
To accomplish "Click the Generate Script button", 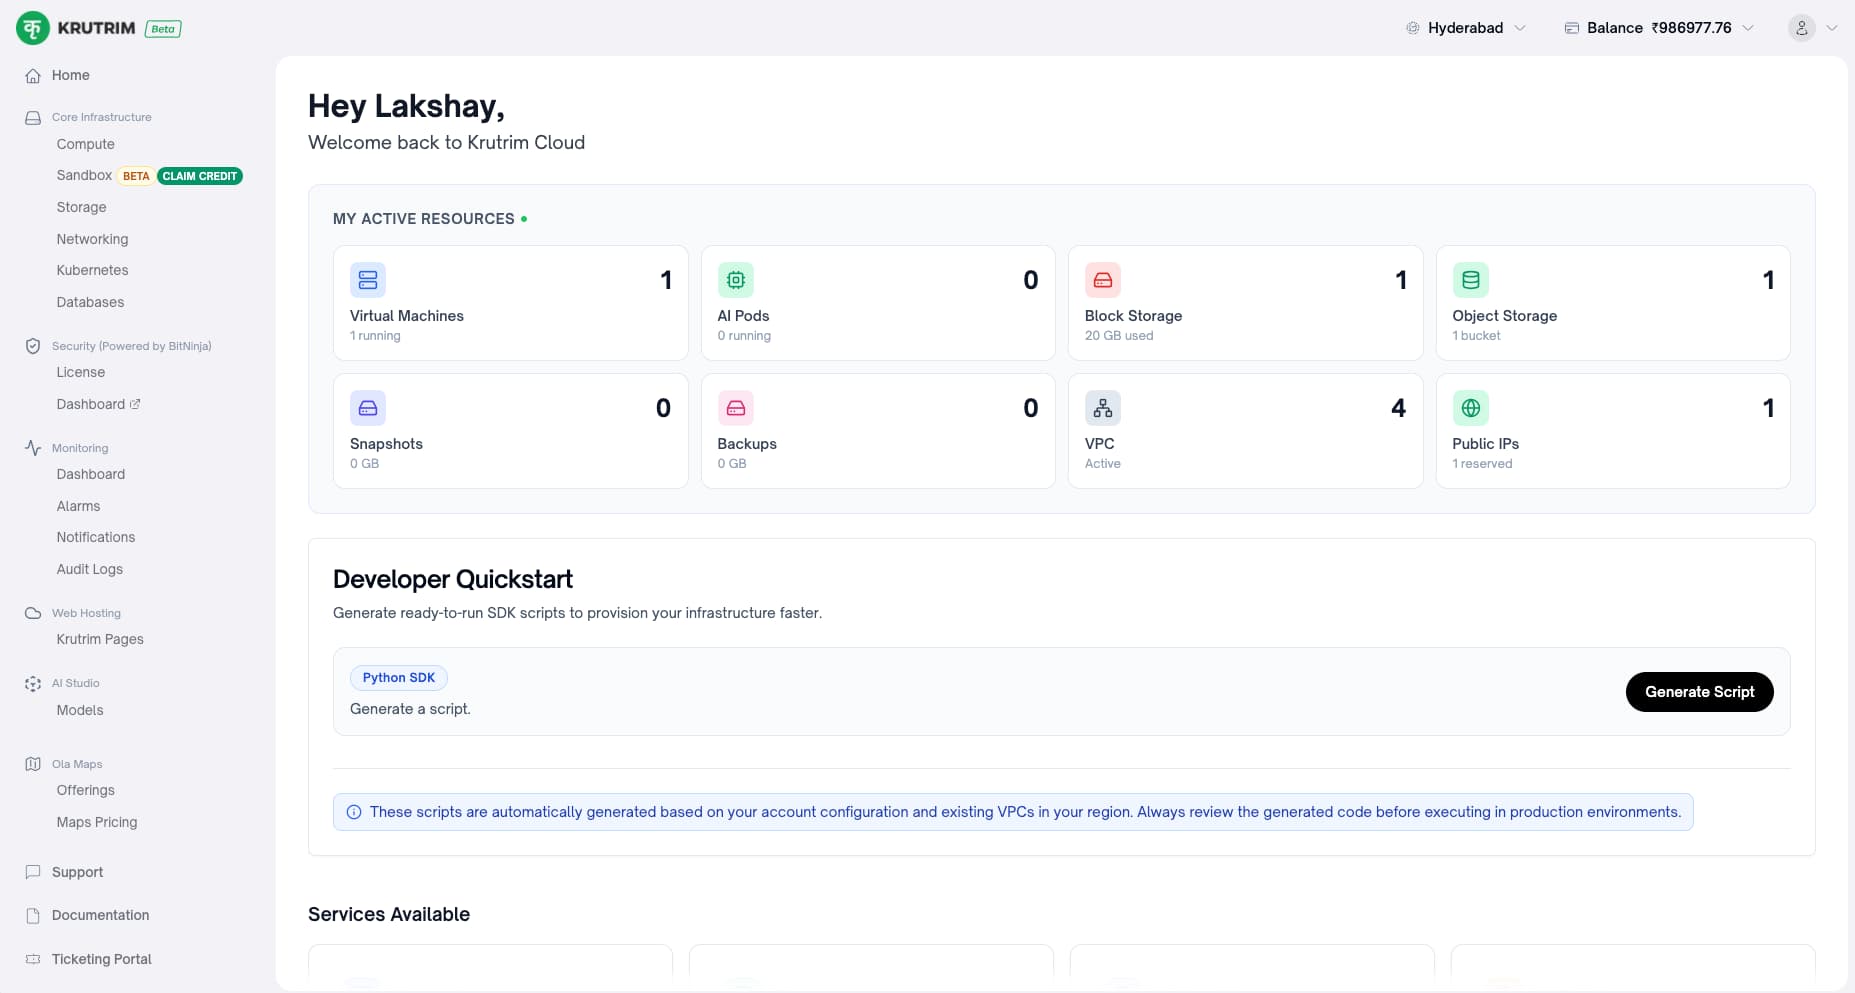I will 1699,692.
